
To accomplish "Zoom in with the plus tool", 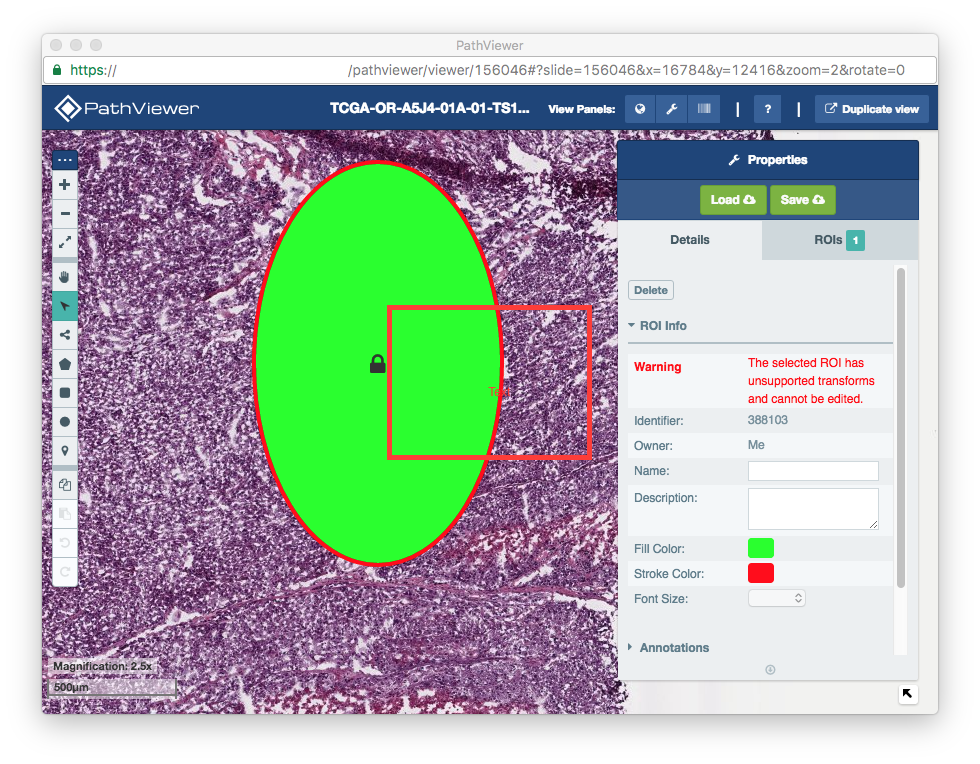I will point(64,184).
